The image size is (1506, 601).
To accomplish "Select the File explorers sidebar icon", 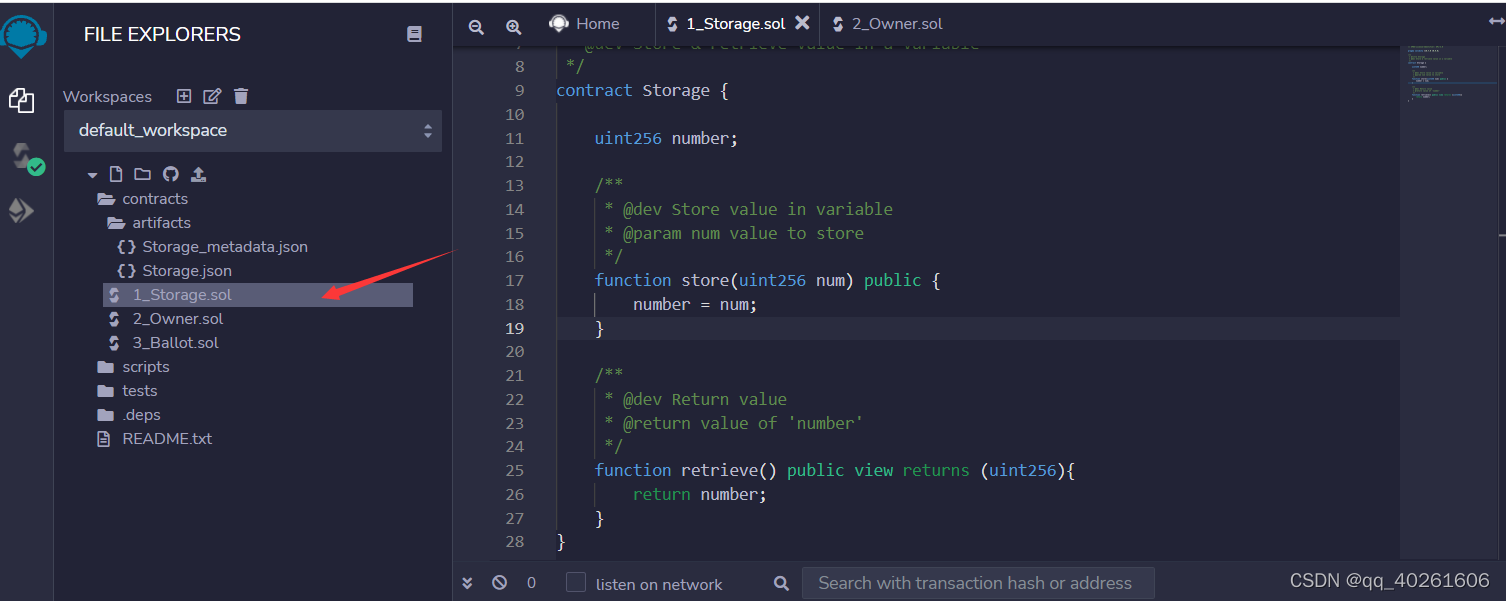I will point(22,100).
